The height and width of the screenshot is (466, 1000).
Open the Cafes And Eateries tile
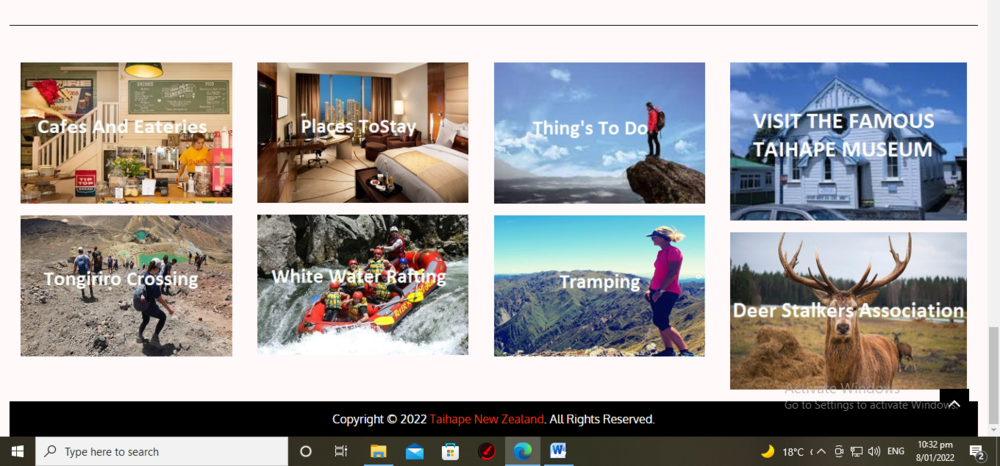126,133
